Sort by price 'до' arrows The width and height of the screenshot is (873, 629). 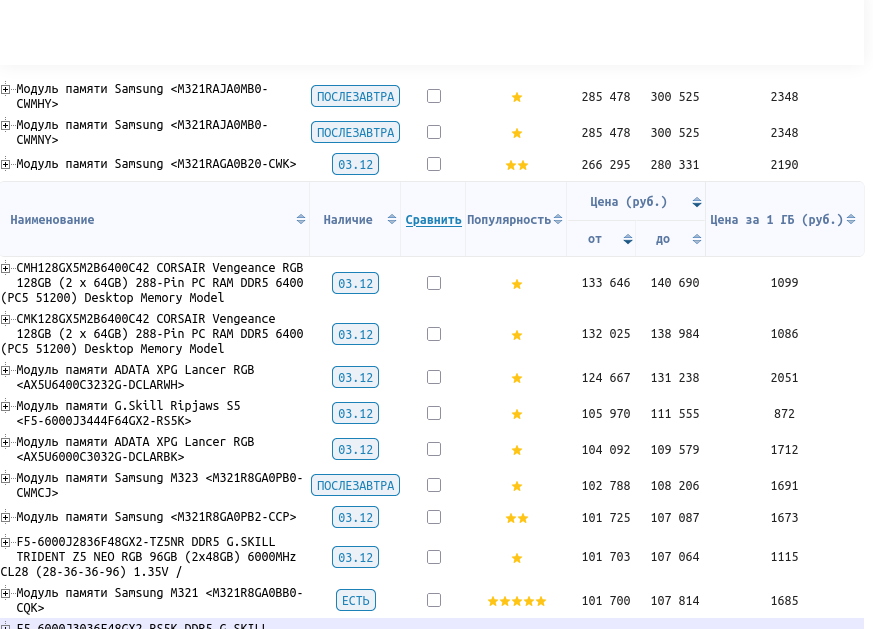tap(697, 239)
